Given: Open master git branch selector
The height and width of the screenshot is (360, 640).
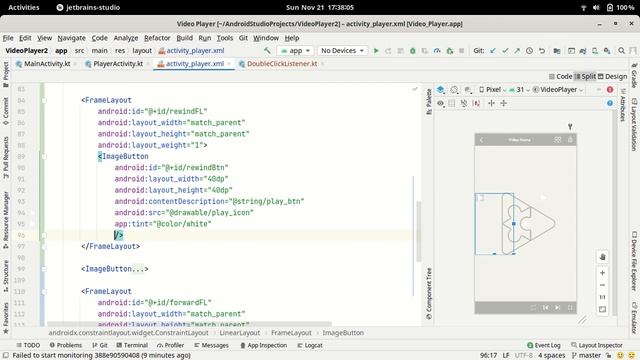Looking at the screenshot, I should click(x=586, y=356).
